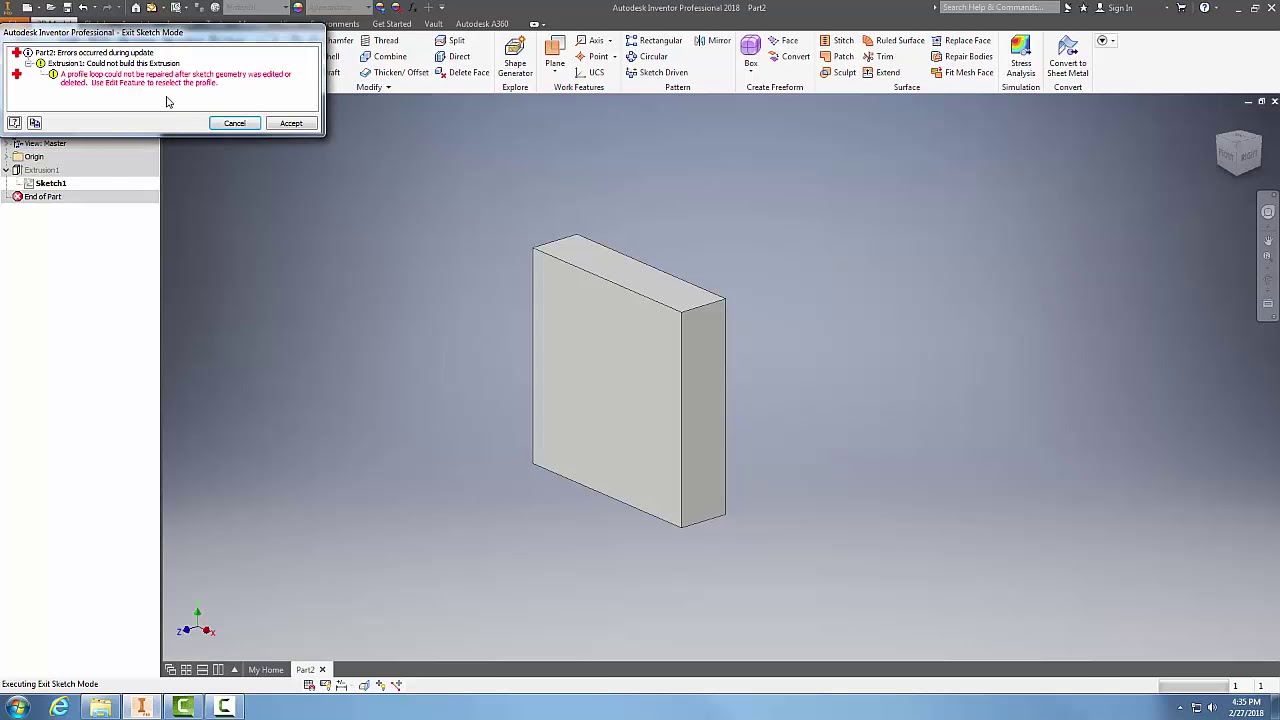
Task: Open the Axis dropdown arrow
Action: [611, 41]
